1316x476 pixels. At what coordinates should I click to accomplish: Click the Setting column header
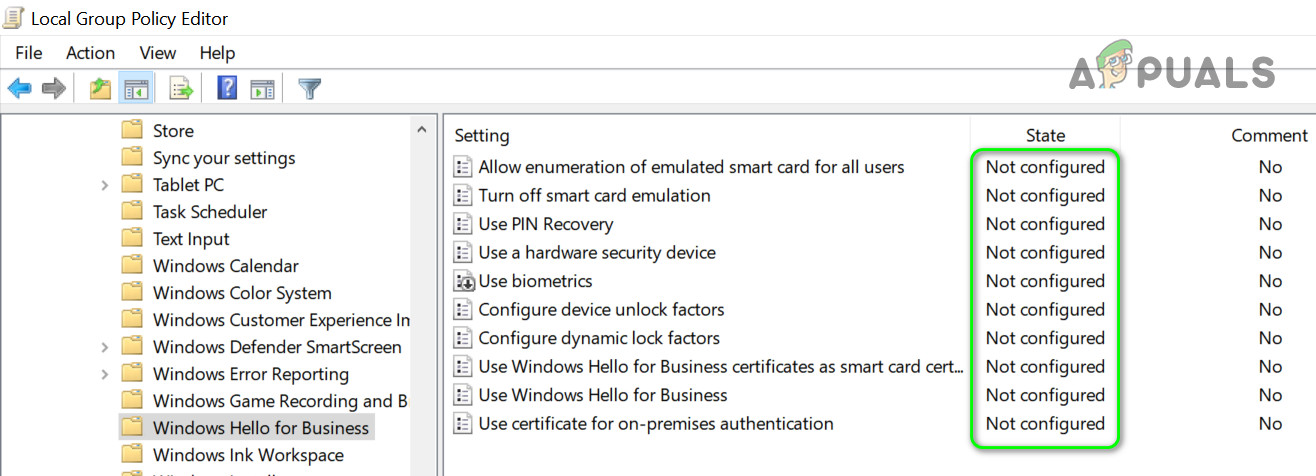click(x=482, y=135)
